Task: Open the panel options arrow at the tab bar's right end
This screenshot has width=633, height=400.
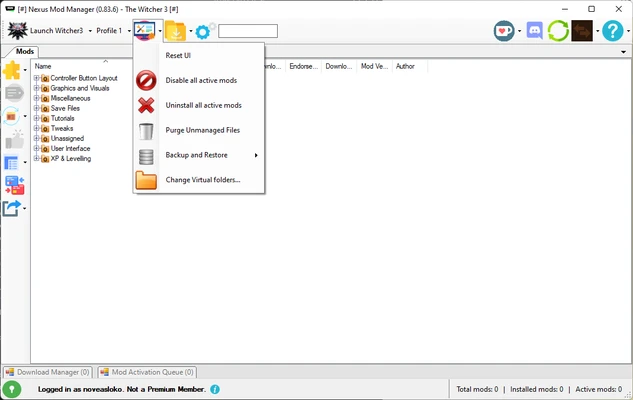Action: (623, 52)
